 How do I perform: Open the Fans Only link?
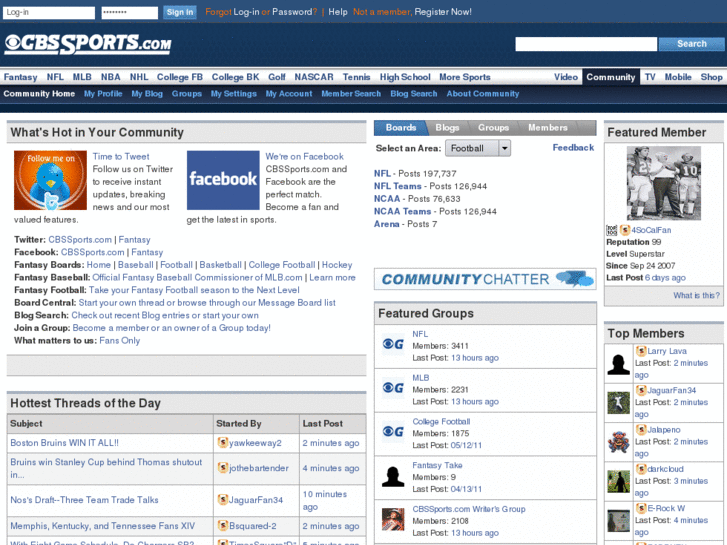click(x=119, y=340)
